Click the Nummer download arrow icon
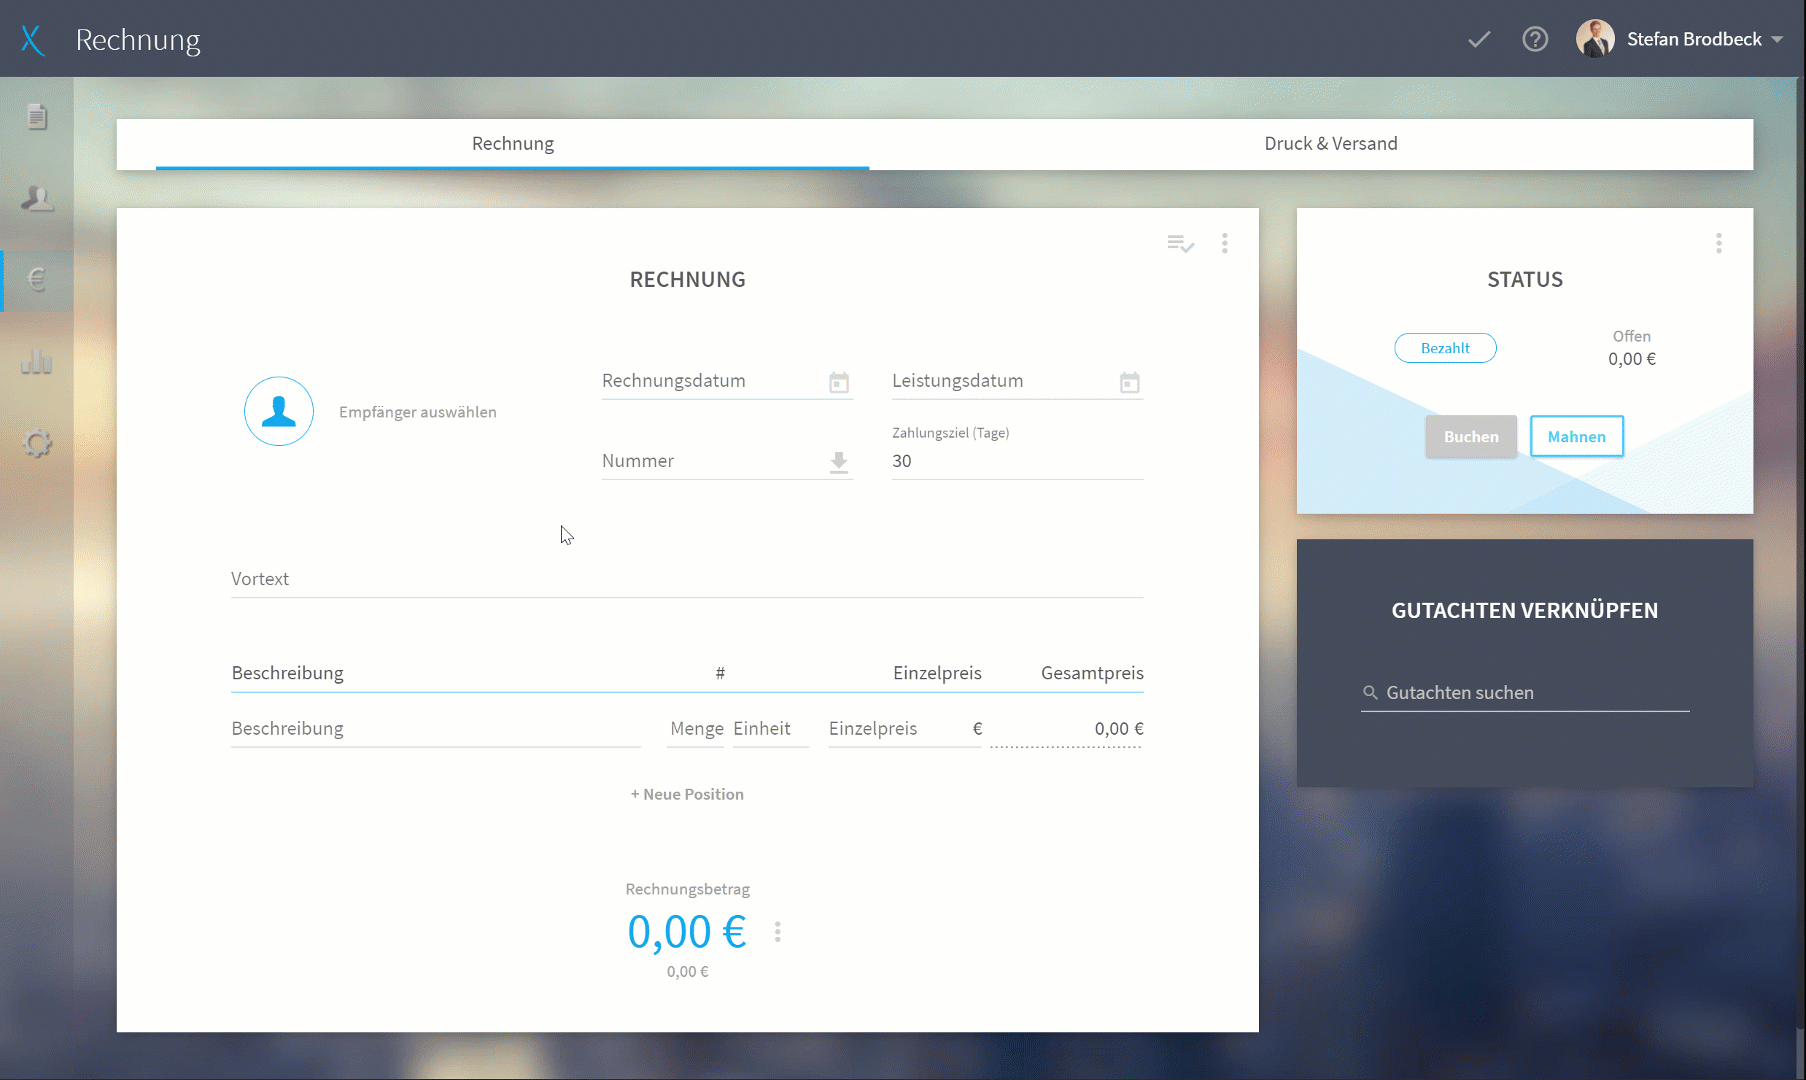The width and height of the screenshot is (1806, 1080). point(839,462)
